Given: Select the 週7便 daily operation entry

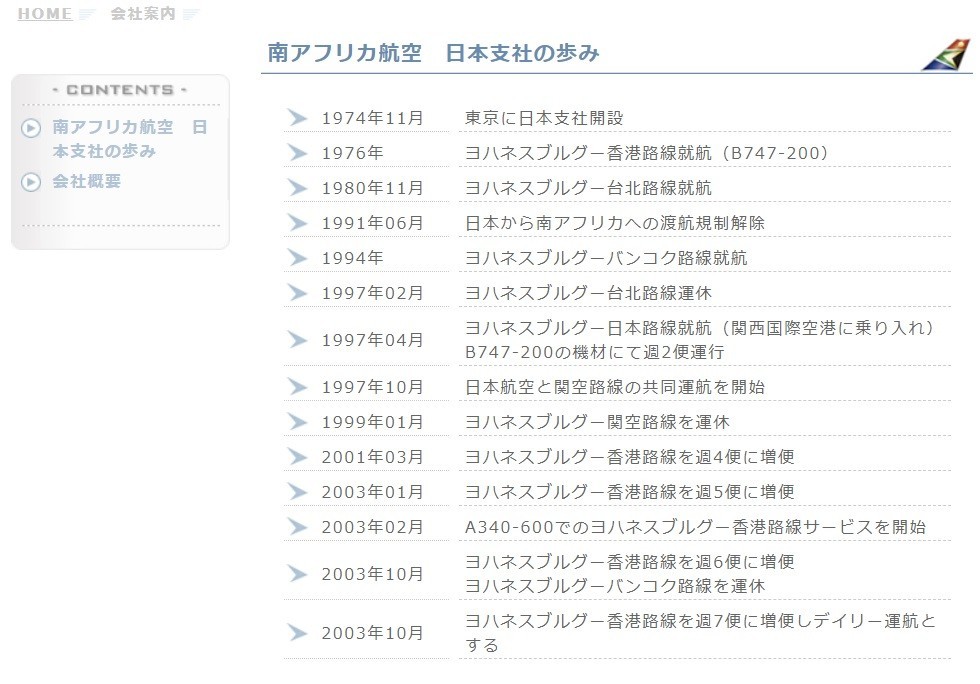Looking at the screenshot, I should (700, 633).
